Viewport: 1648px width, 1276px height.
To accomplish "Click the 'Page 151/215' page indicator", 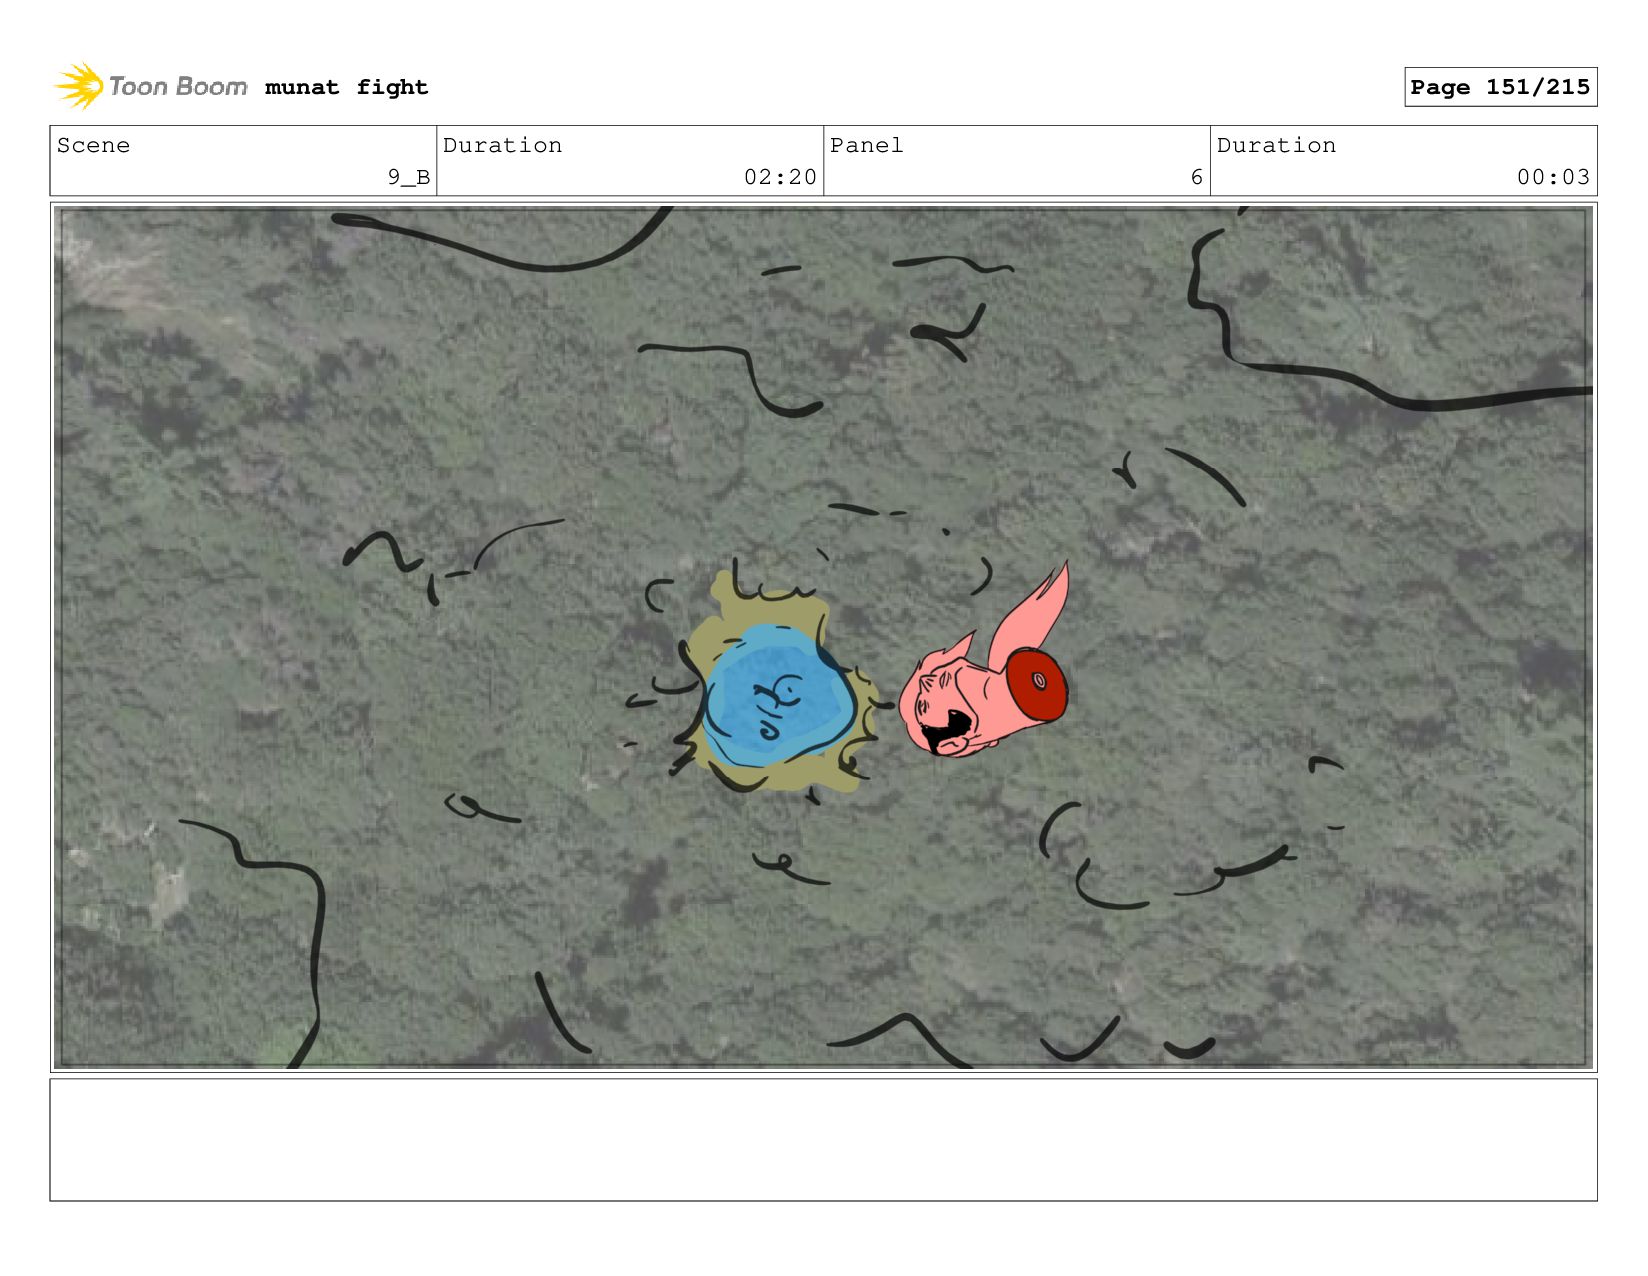I will [1500, 87].
